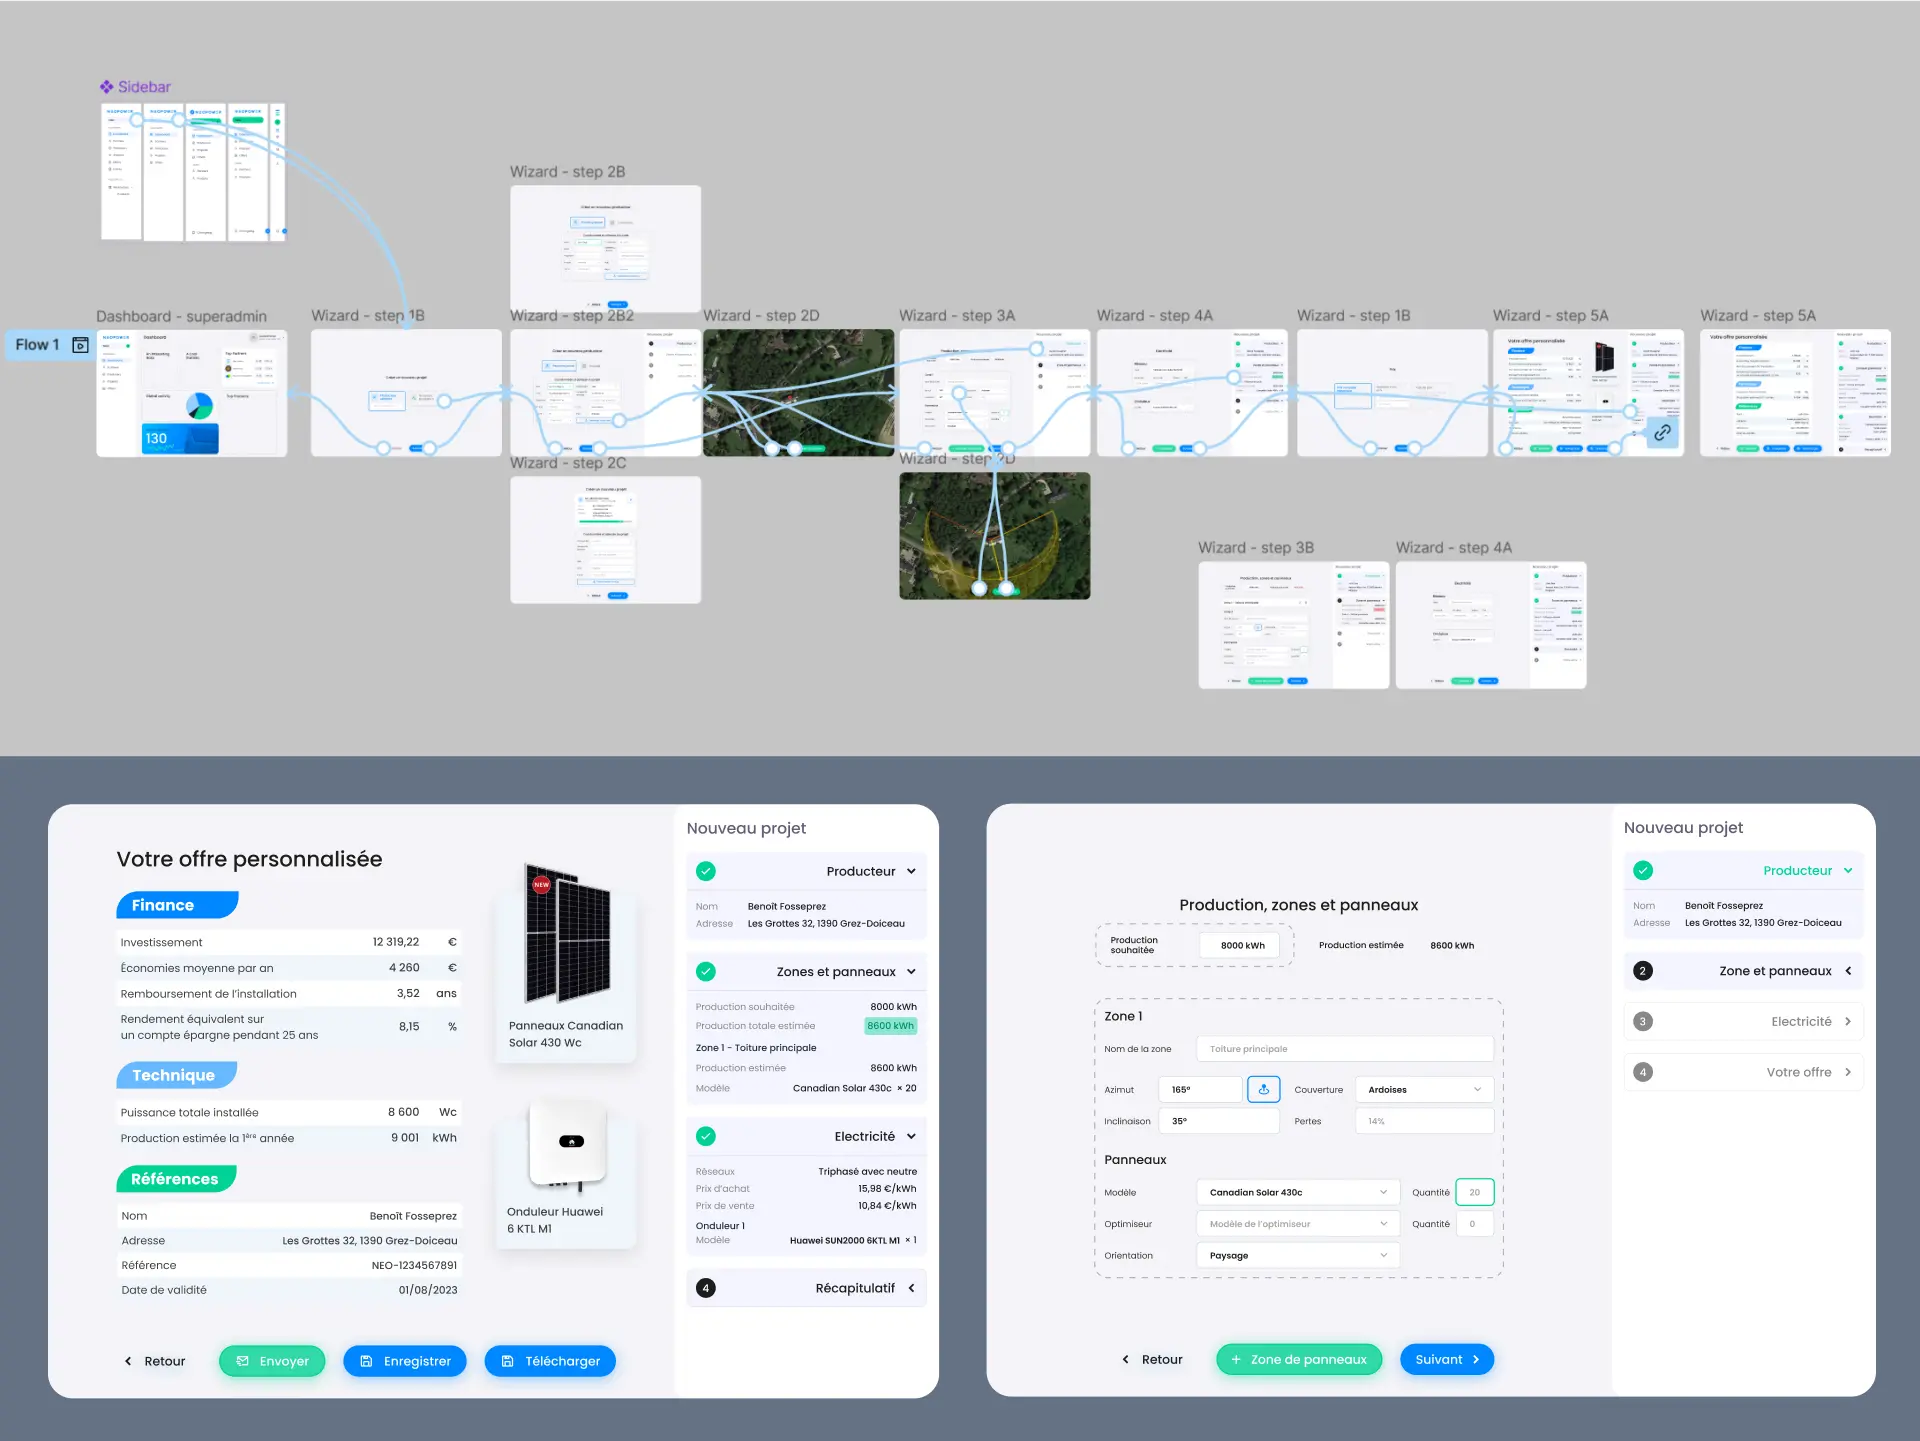1920x1441 pixels.
Task: Click the link icon on step 5A frame
Action: 1662,433
